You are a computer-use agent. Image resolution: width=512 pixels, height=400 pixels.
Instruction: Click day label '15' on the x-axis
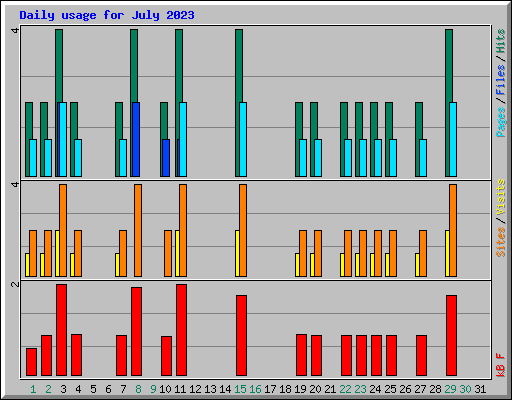point(240,389)
